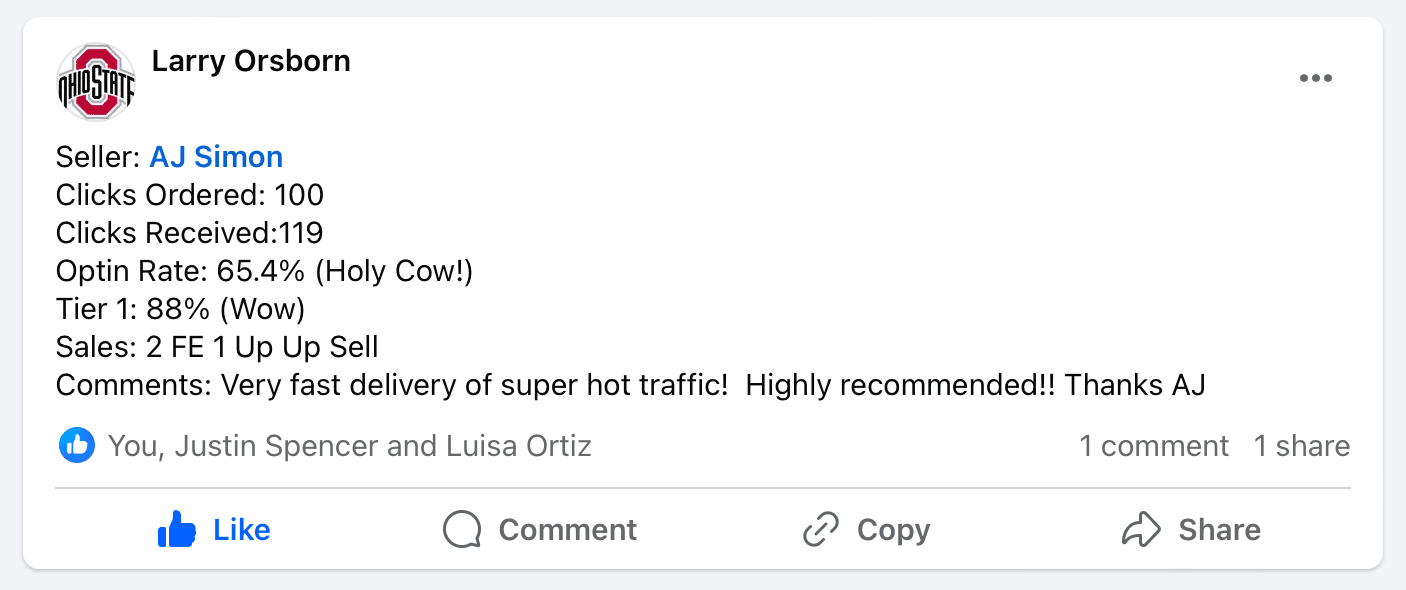Open the post options three-dot menu

(x=1315, y=79)
